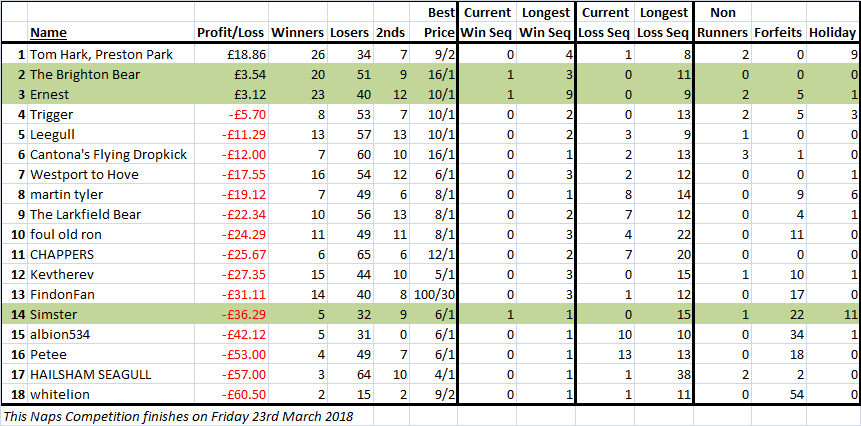This screenshot has width=861, height=426.
Task: Select Trigger's loss value -£5.70
Action: [248, 115]
